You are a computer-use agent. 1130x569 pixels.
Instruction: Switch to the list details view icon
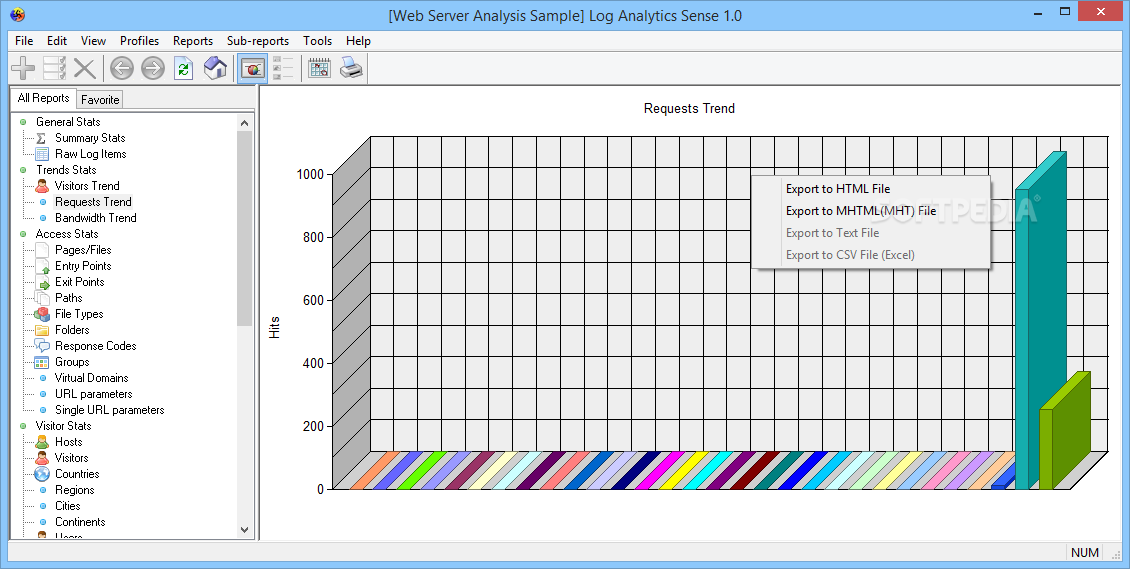pos(283,68)
